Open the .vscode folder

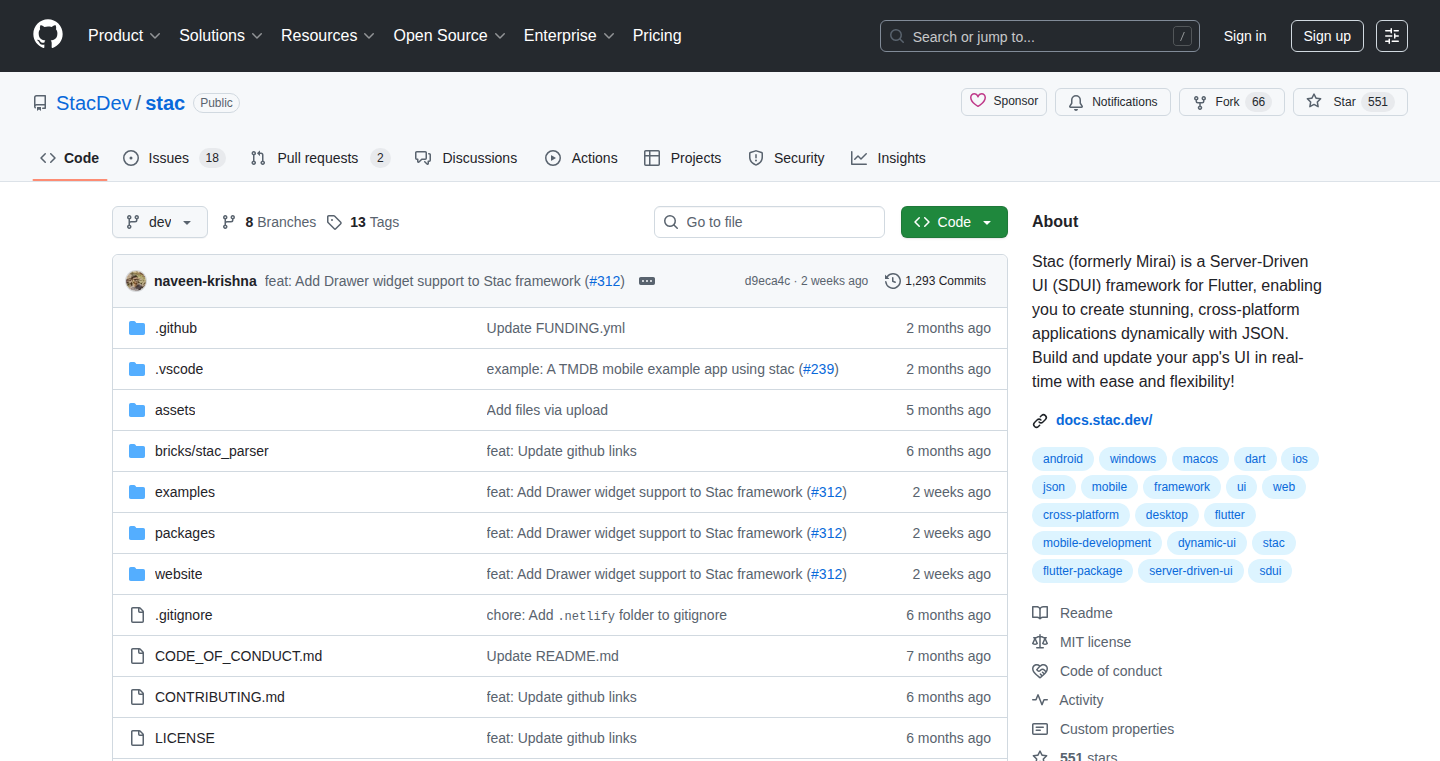pos(179,369)
